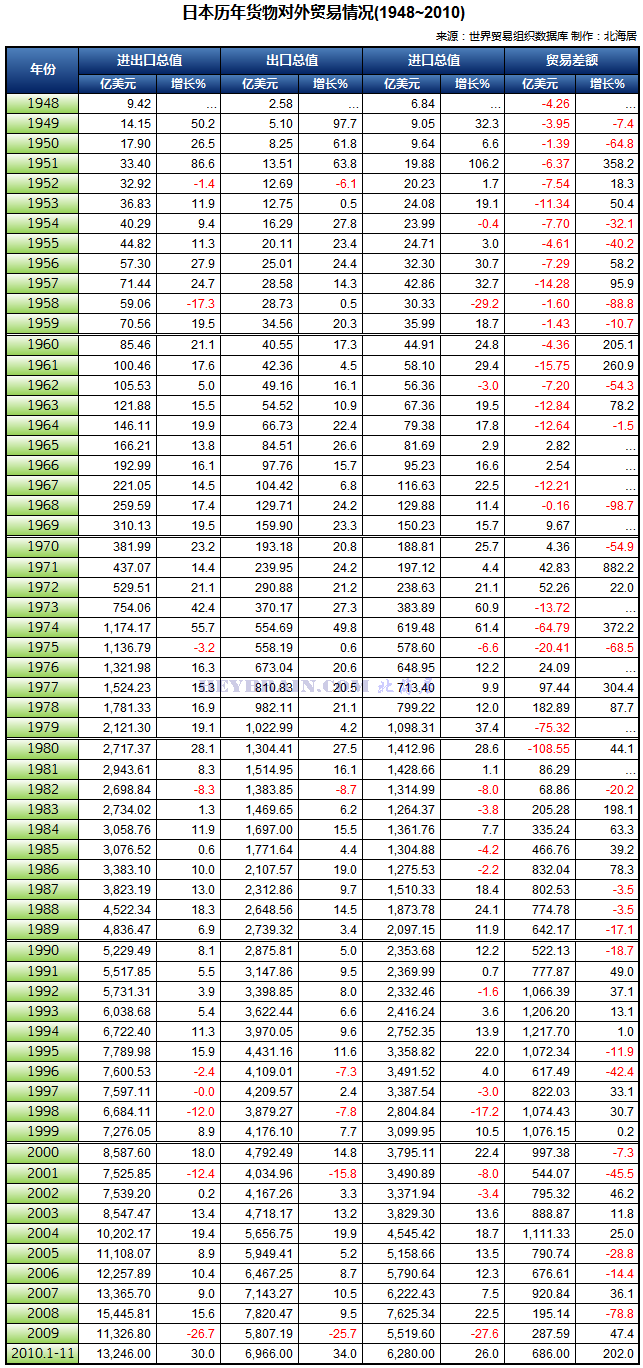Viewport: 643px width, 1368px height.
Task: Select the 1948 year row label
Action: point(41,104)
